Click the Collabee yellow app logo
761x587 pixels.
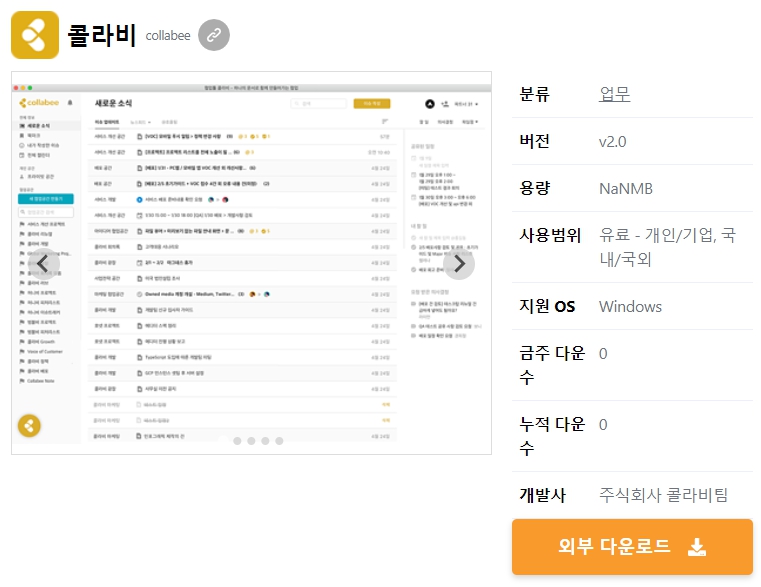[35, 35]
